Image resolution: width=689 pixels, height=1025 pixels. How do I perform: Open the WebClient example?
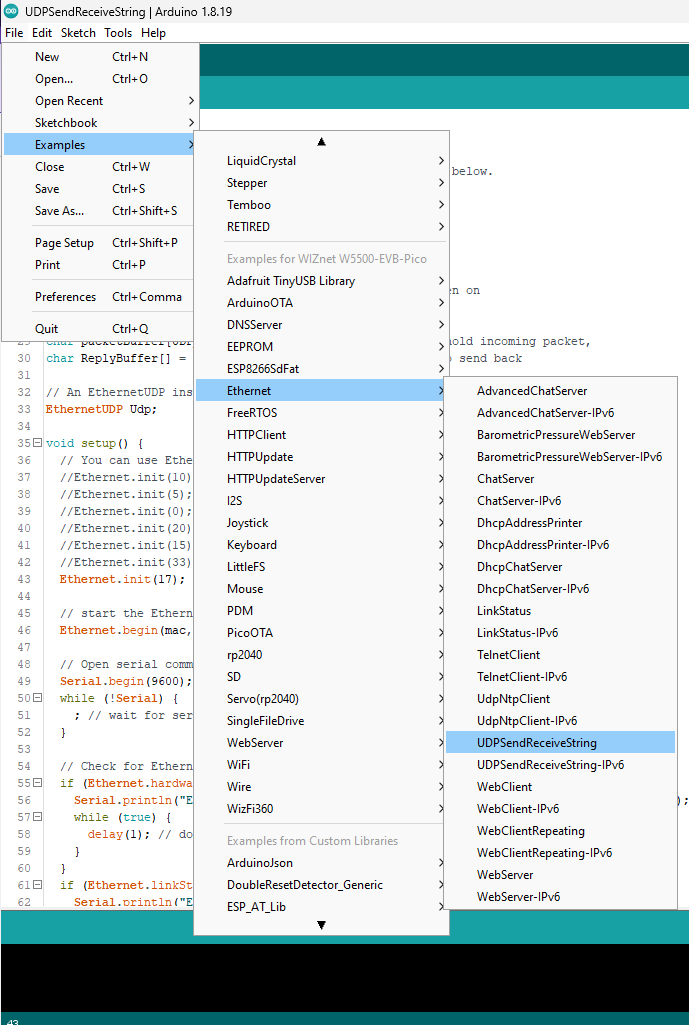(560, 787)
